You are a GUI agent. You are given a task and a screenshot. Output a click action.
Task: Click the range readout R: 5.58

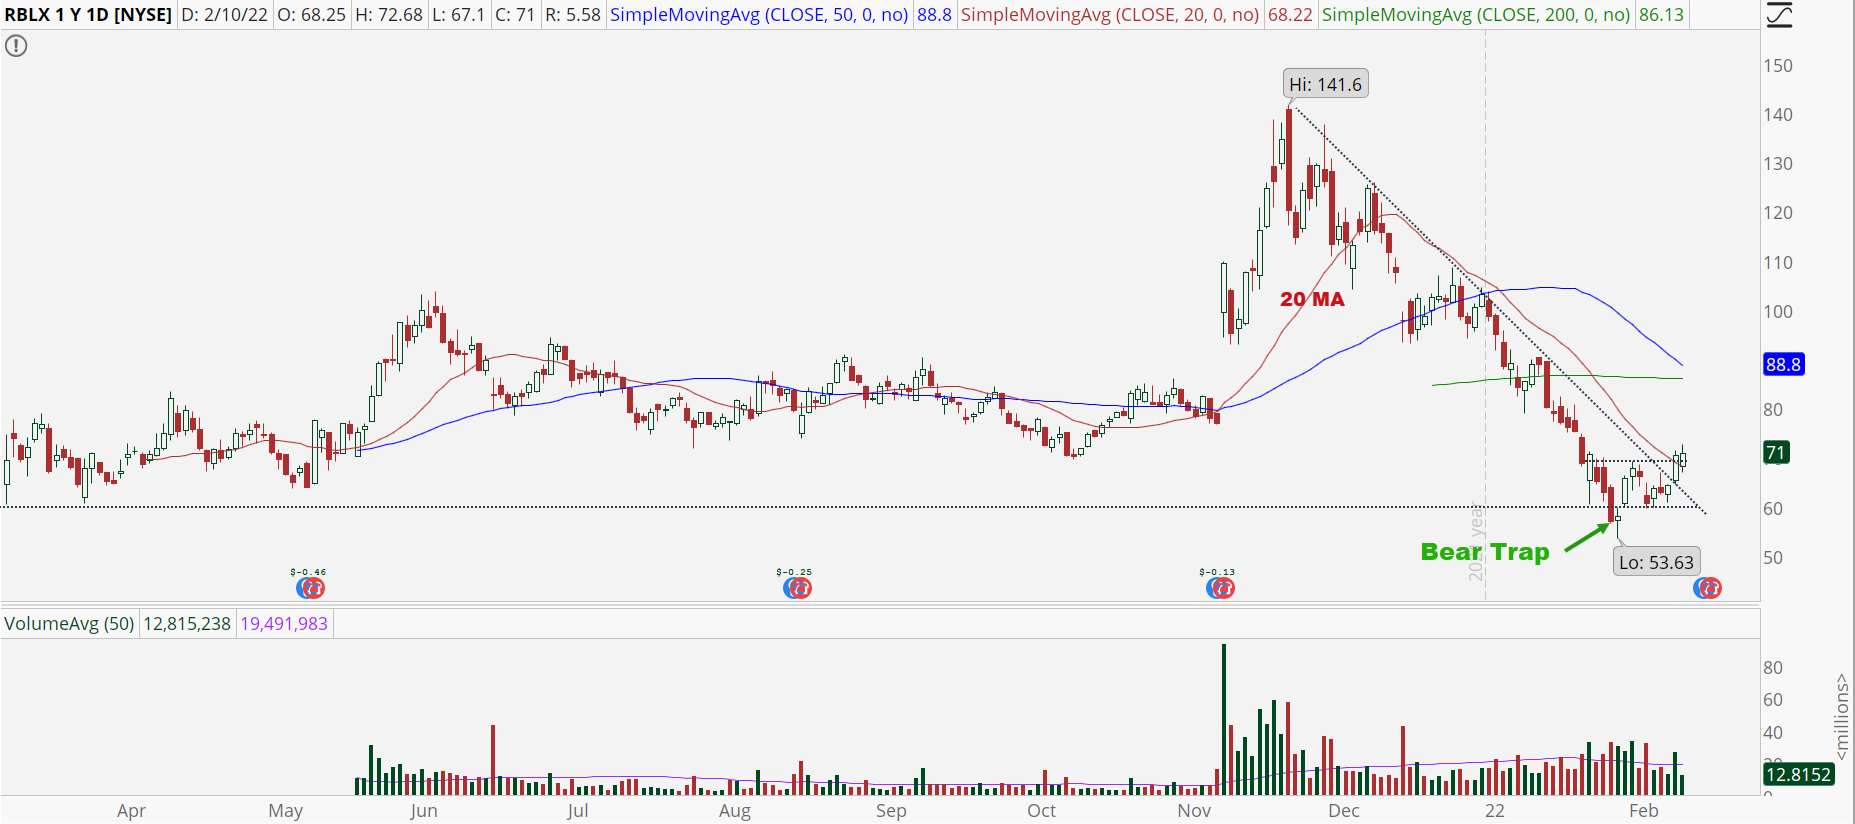(572, 15)
